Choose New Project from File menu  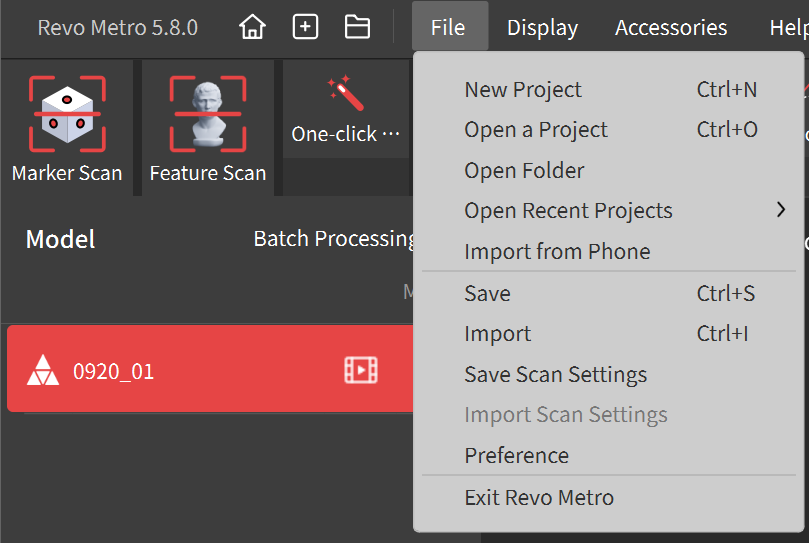pyautogui.click(x=522, y=89)
